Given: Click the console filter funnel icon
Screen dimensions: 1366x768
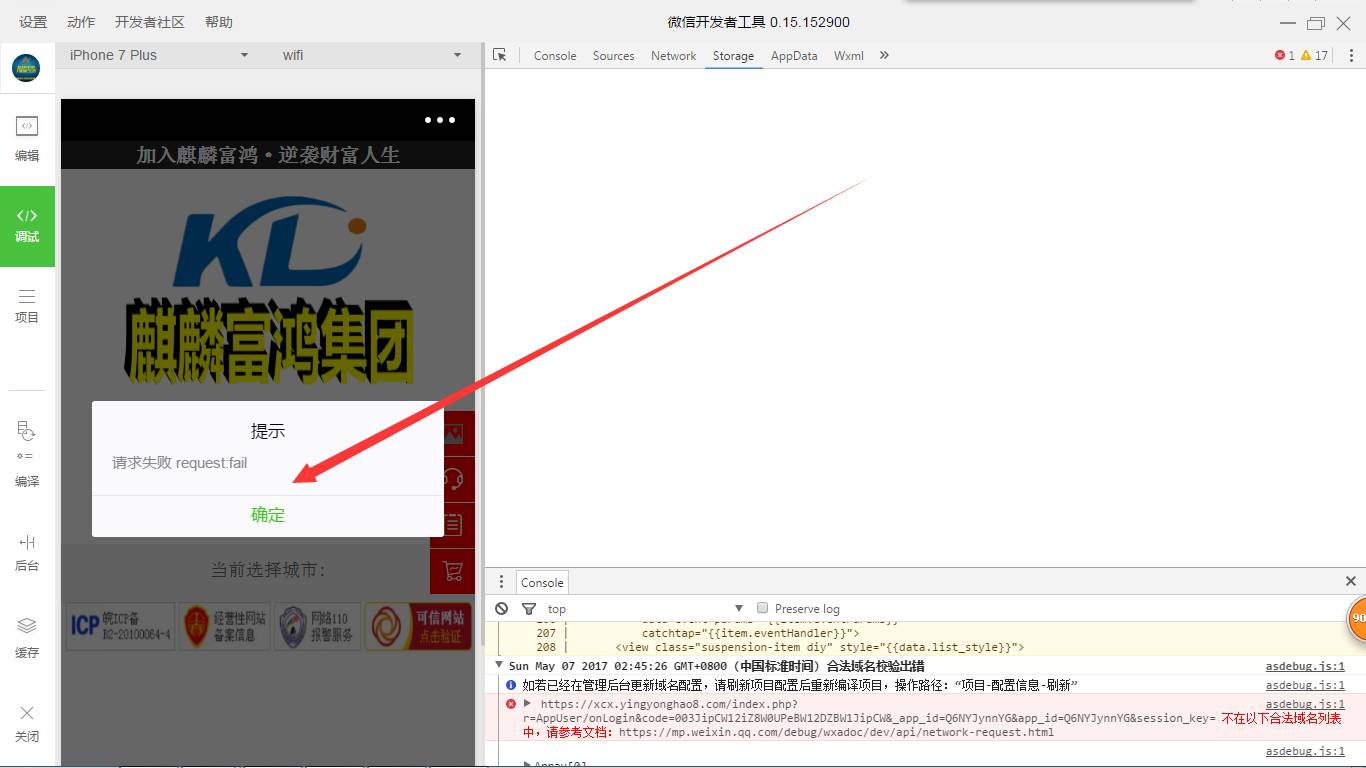Looking at the screenshot, I should [x=529, y=608].
